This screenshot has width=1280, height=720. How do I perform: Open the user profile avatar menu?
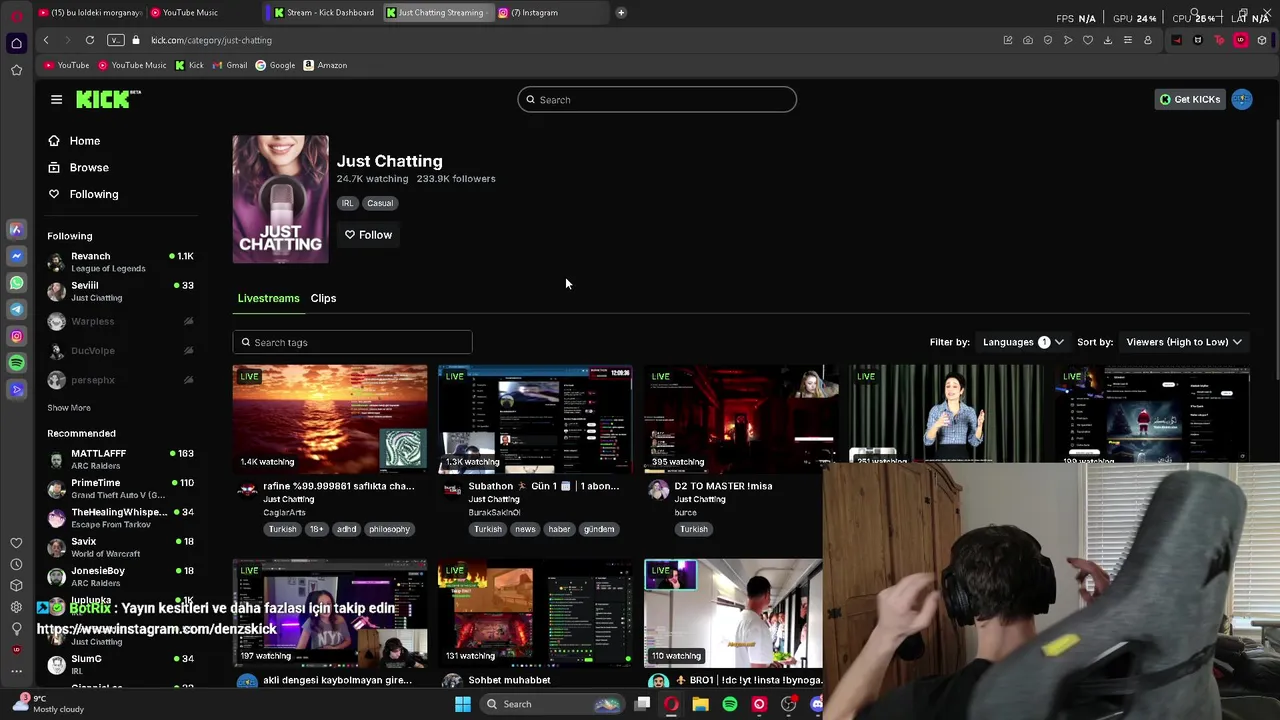tap(1242, 99)
